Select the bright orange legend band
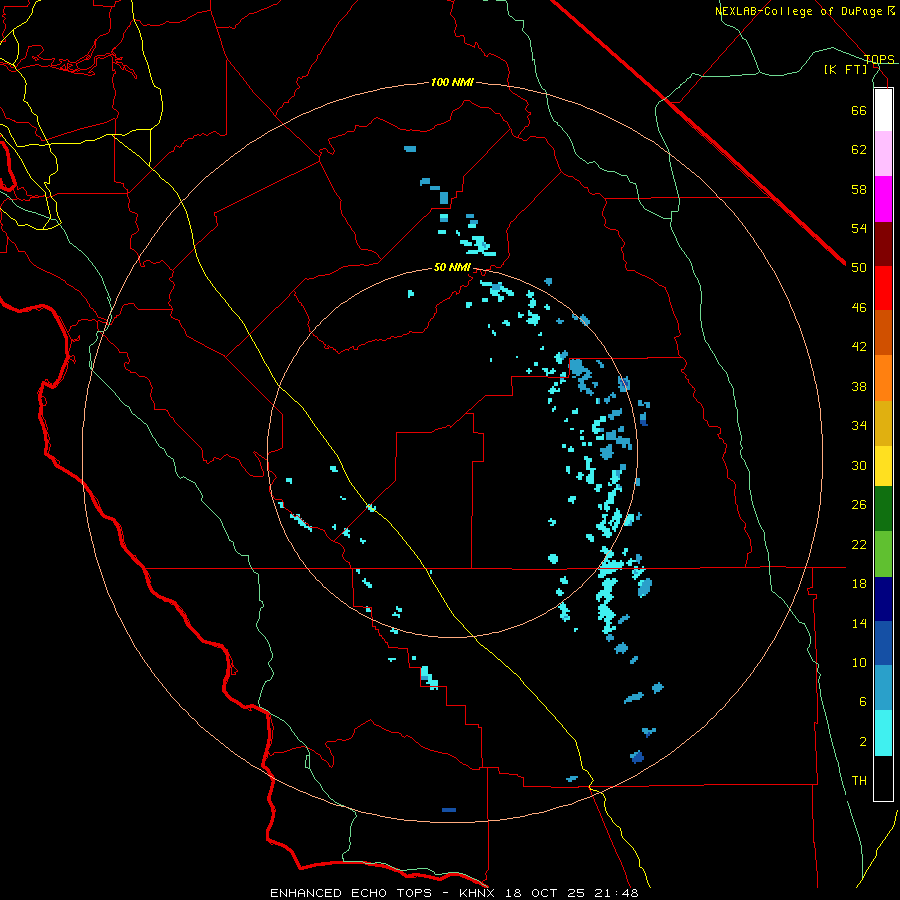Viewport: 900px width, 900px height. pyautogui.click(x=883, y=378)
